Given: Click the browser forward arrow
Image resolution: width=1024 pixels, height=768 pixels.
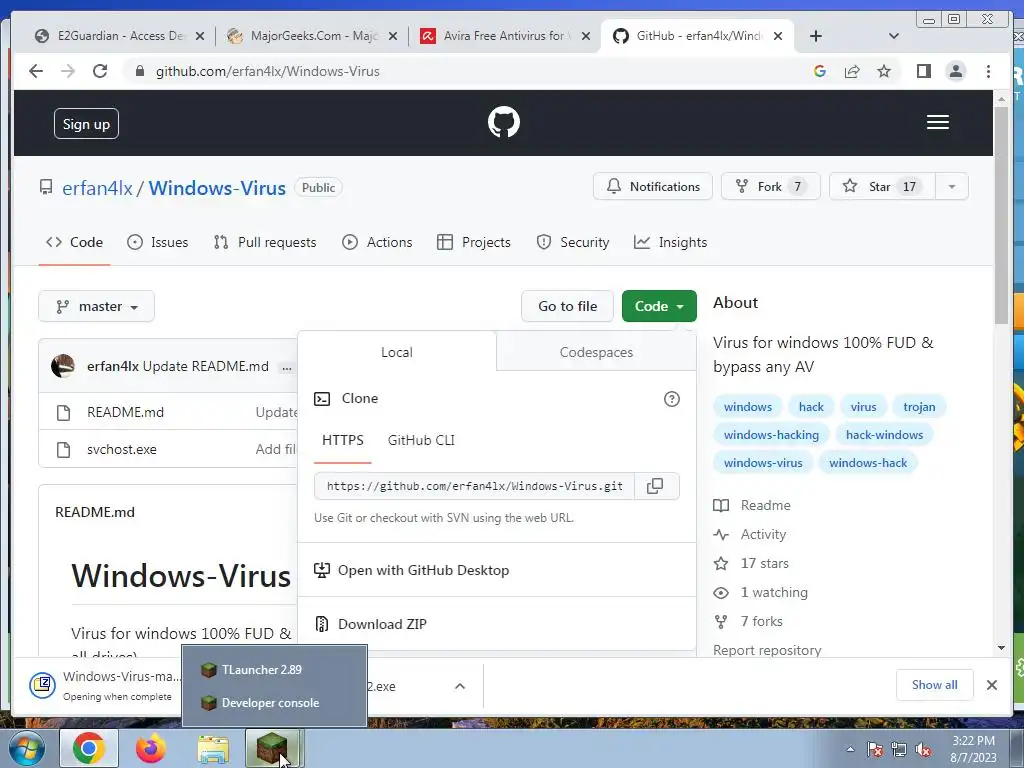Looking at the screenshot, I should pyautogui.click(x=68, y=71).
